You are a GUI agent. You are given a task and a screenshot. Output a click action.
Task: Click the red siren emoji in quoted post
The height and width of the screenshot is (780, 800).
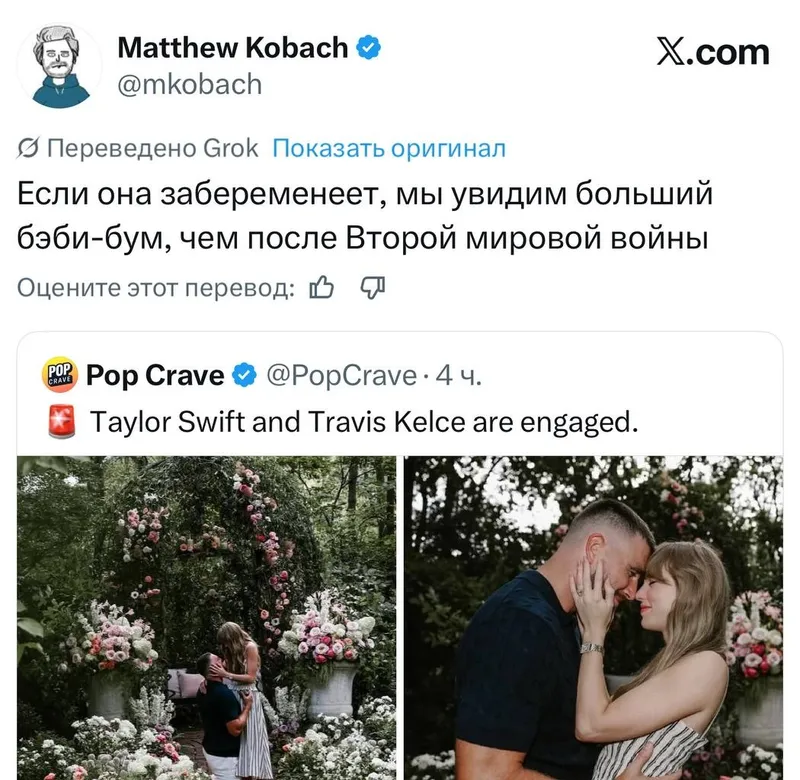[x=62, y=421]
